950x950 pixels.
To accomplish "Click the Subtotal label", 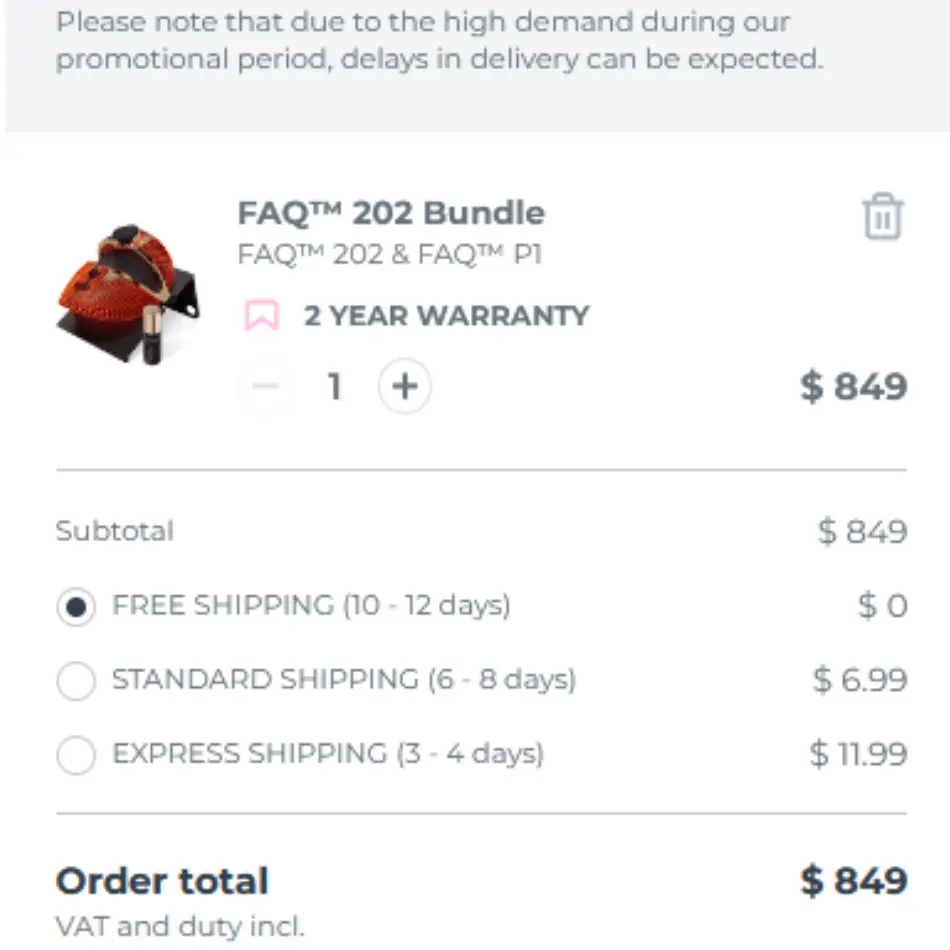I will tap(115, 531).
